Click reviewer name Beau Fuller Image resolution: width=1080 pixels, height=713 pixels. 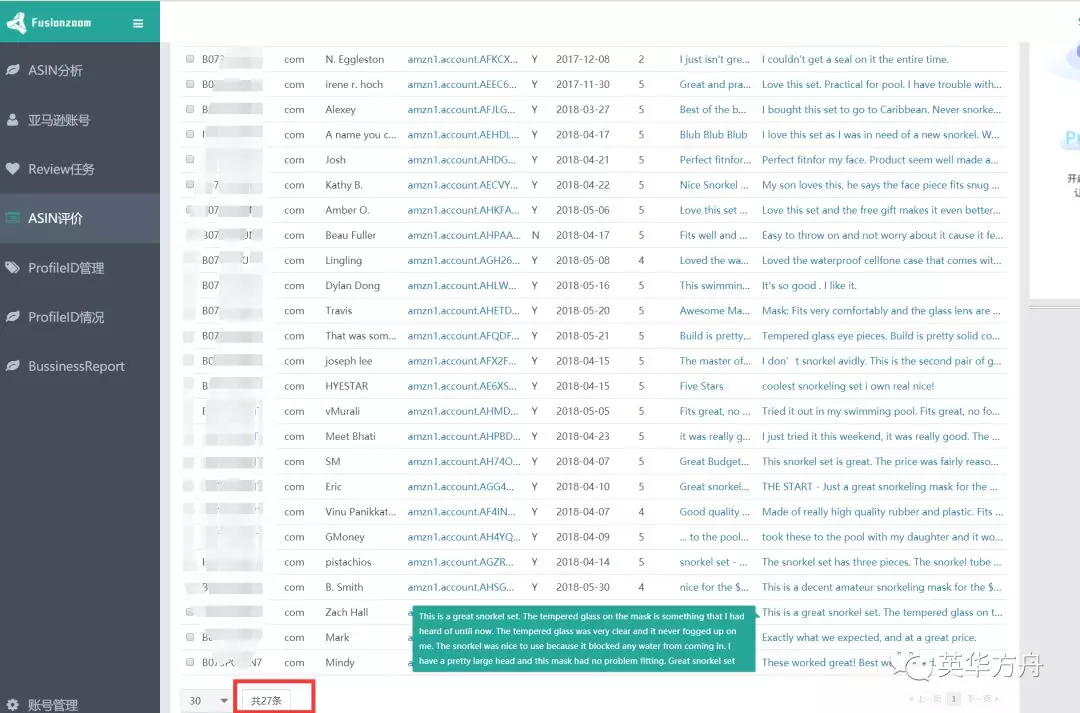coord(351,235)
